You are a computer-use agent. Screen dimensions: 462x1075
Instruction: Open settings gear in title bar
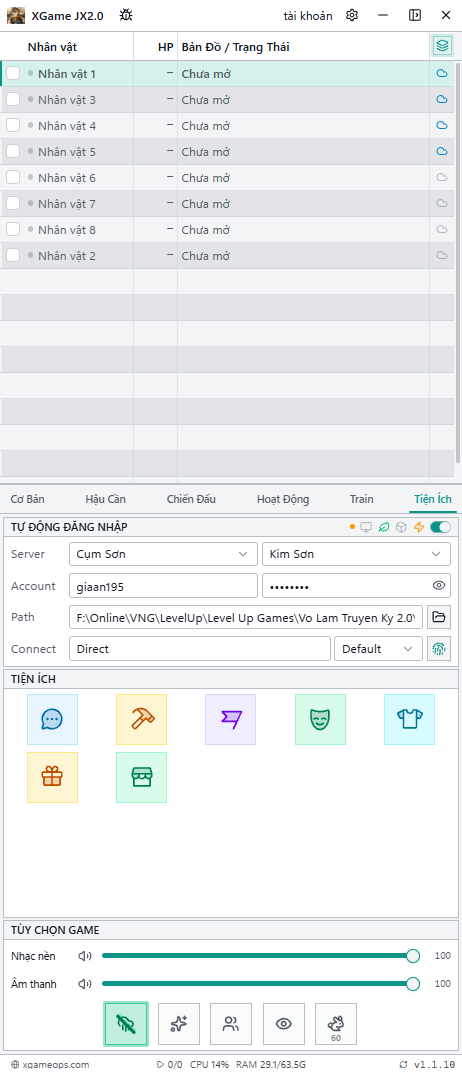tap(352, 15)
